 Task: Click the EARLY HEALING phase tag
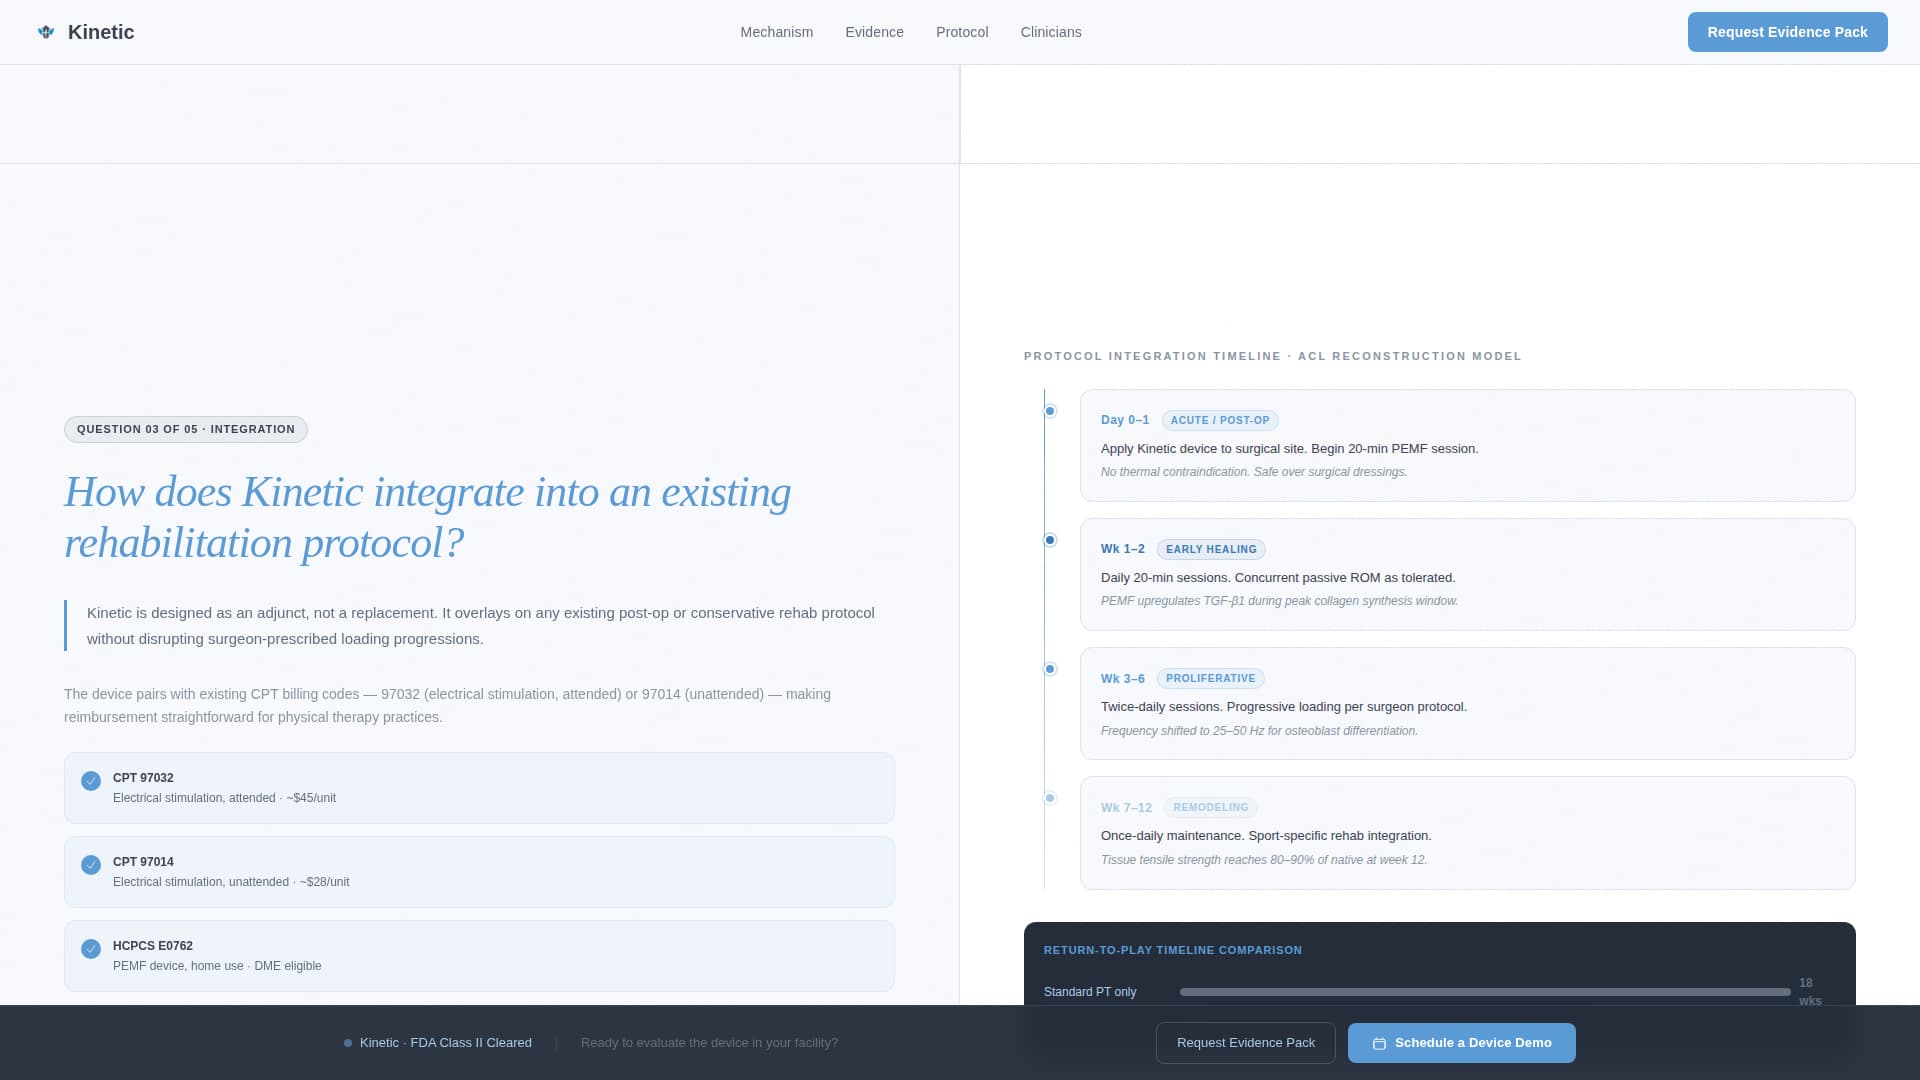coord(1211,549)
